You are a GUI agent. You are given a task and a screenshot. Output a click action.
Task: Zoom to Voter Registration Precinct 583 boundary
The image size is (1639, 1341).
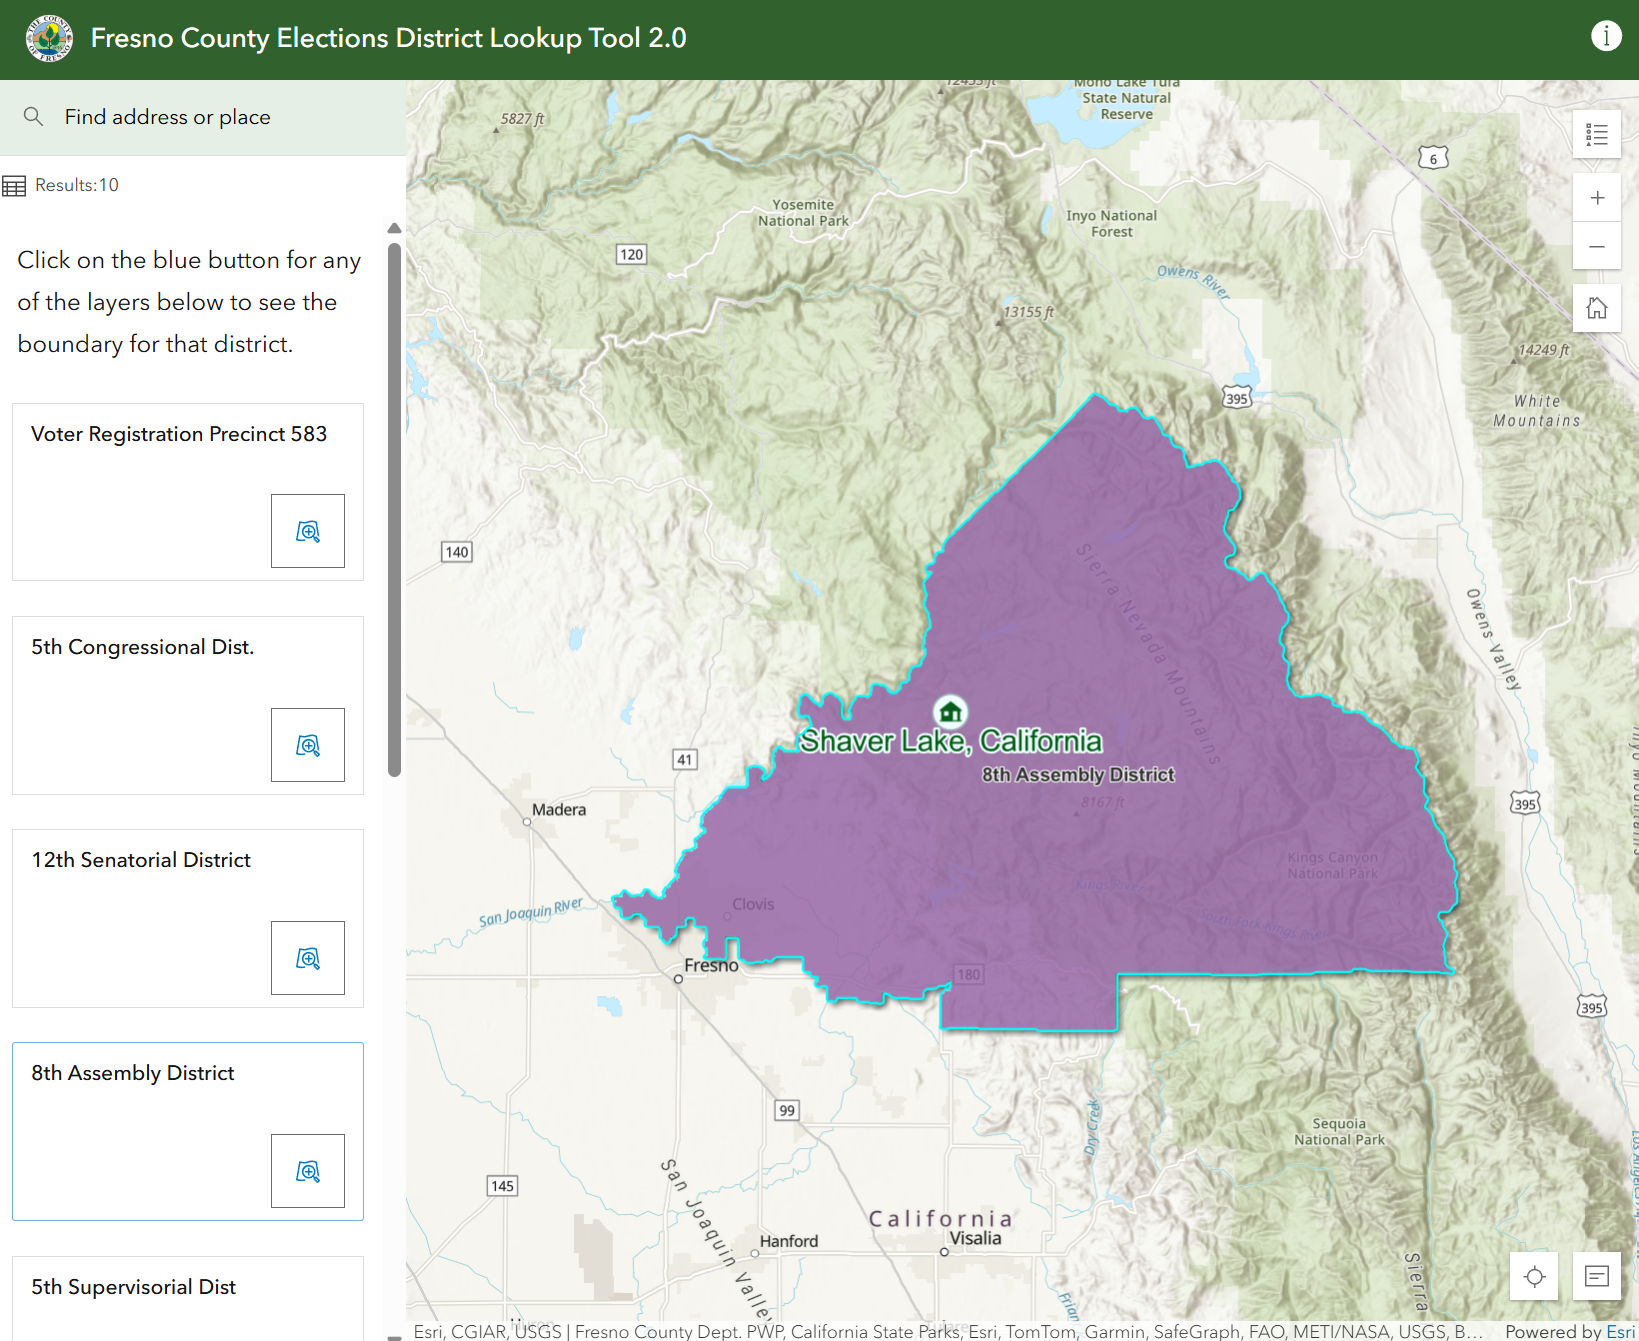tap(308, 531)
